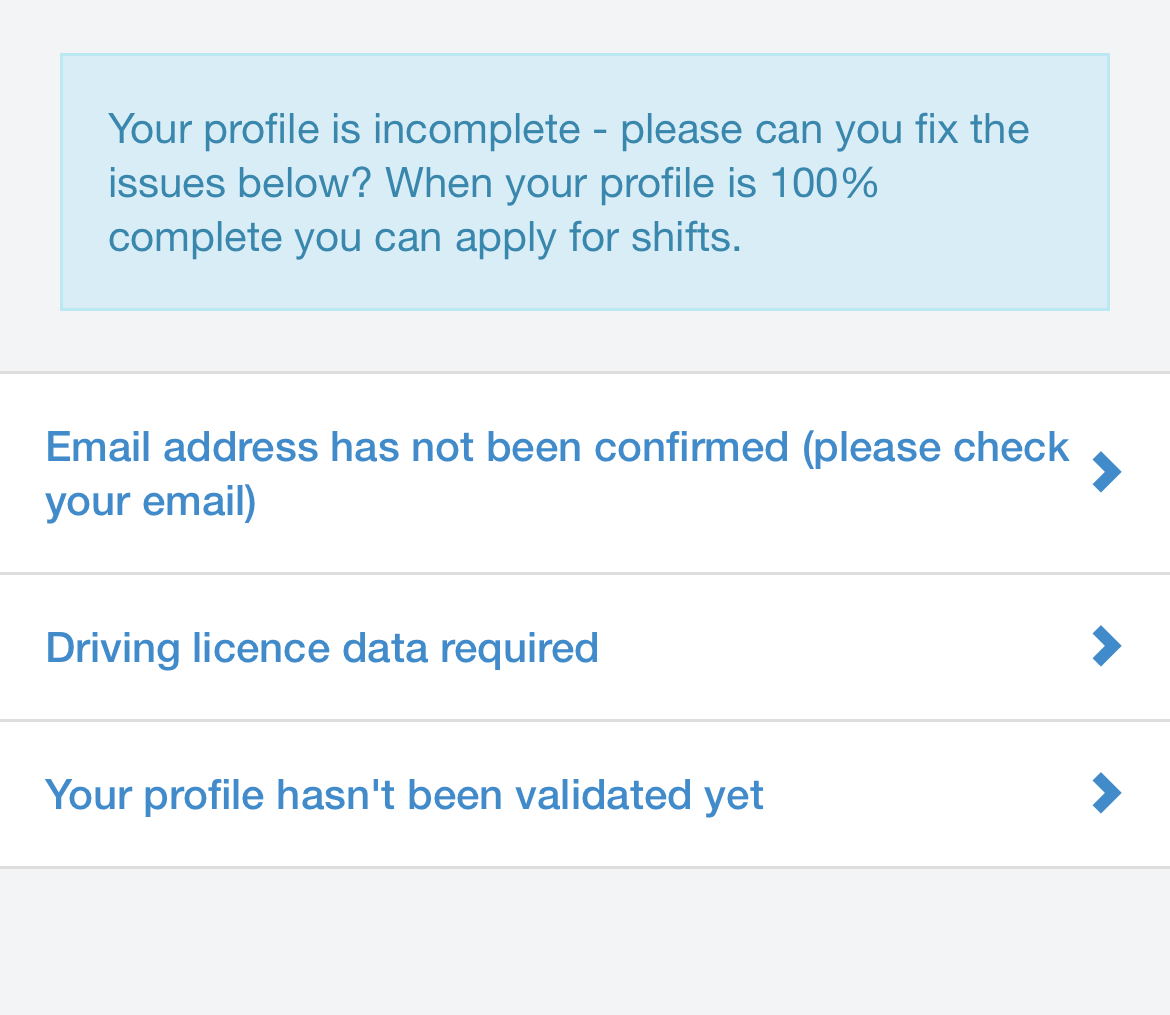Click the 'Driving licence' label text
This screenshot has height=1015, width=1170.
click(188, 648)
